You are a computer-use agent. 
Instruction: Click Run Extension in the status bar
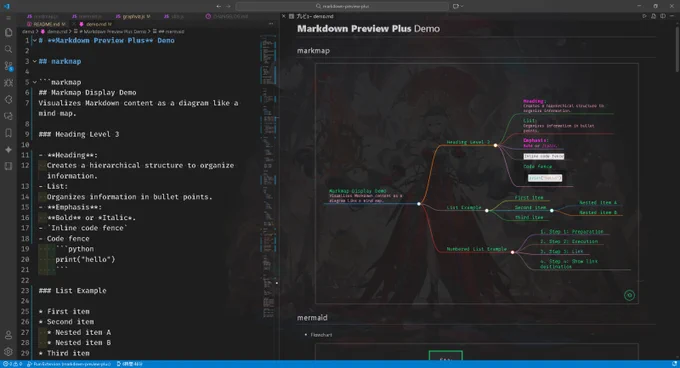pos(69,364)
